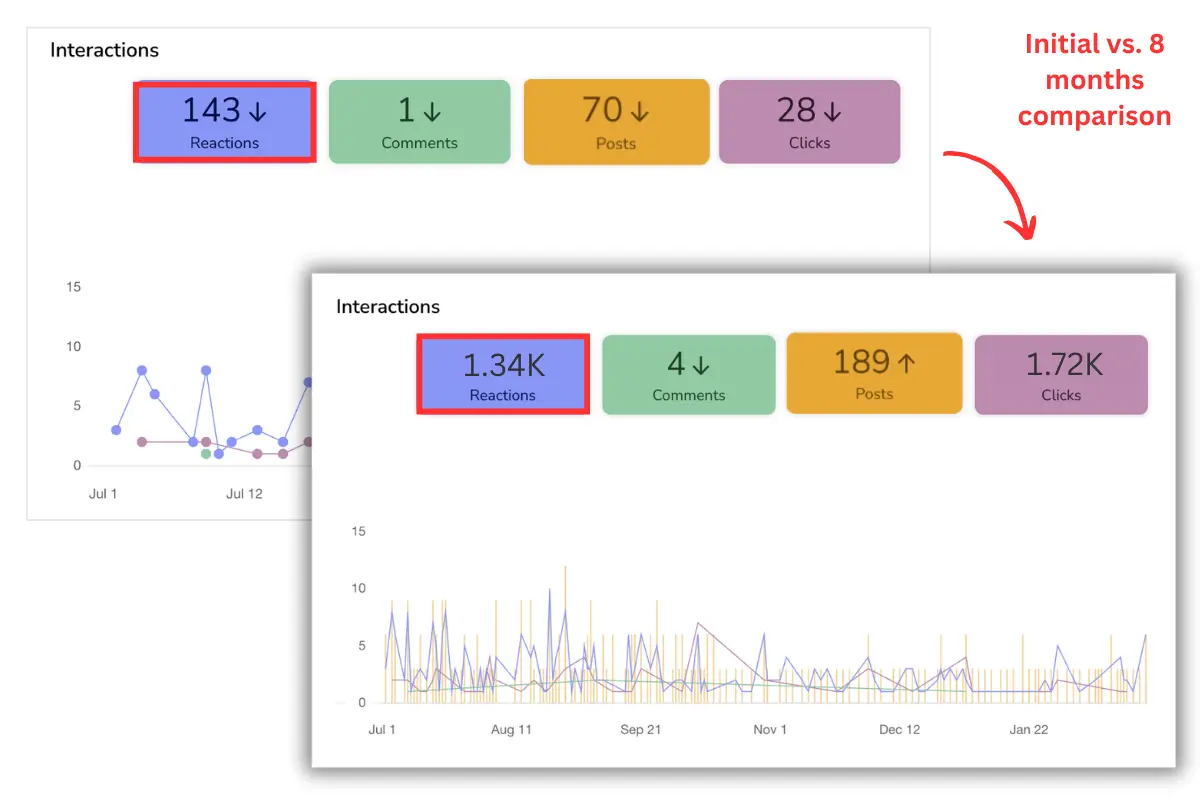Click the 1.72K Clicks metric card
Image resolution: width=1200 pixels, height=800 pixels.
point(1060,374)
